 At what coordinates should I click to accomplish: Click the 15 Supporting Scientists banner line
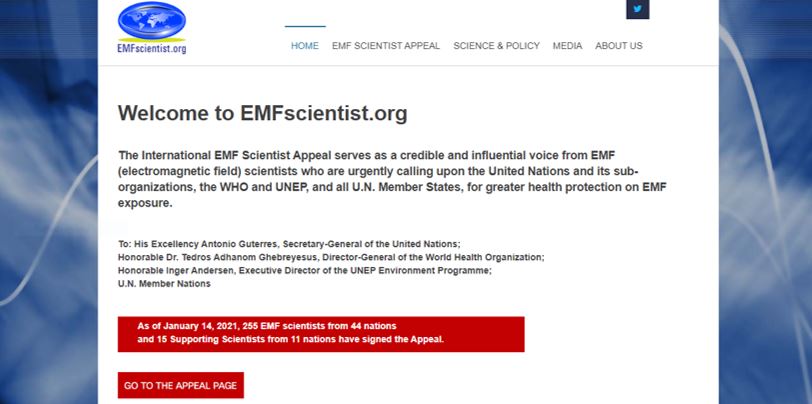click(x=291, y=340)
